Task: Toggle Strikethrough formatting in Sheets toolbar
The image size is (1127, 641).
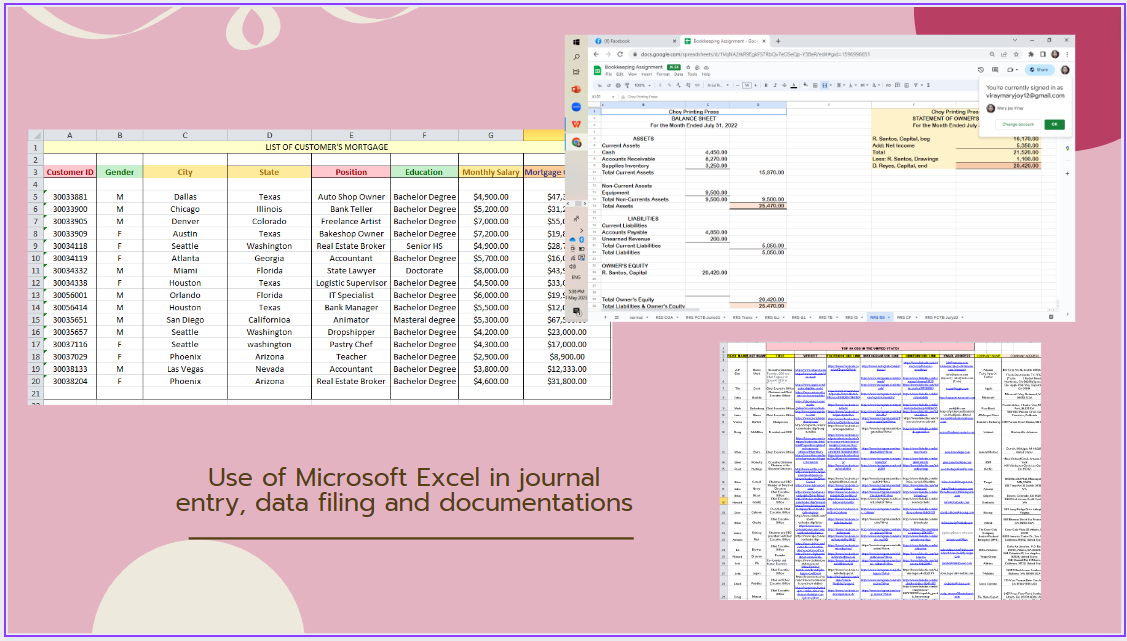Action: click(784, 85)
